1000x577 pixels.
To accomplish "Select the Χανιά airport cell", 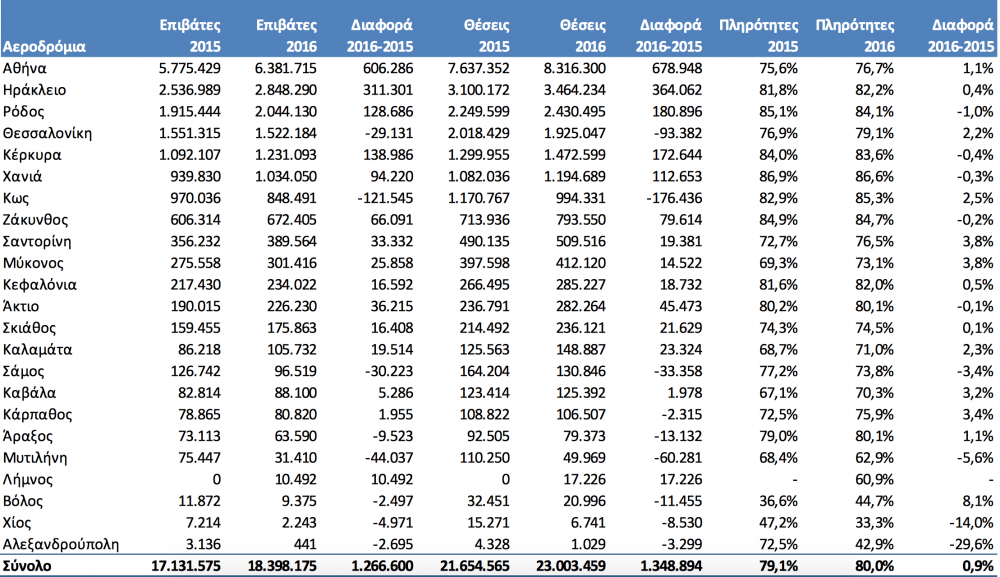I will [22, 177].
